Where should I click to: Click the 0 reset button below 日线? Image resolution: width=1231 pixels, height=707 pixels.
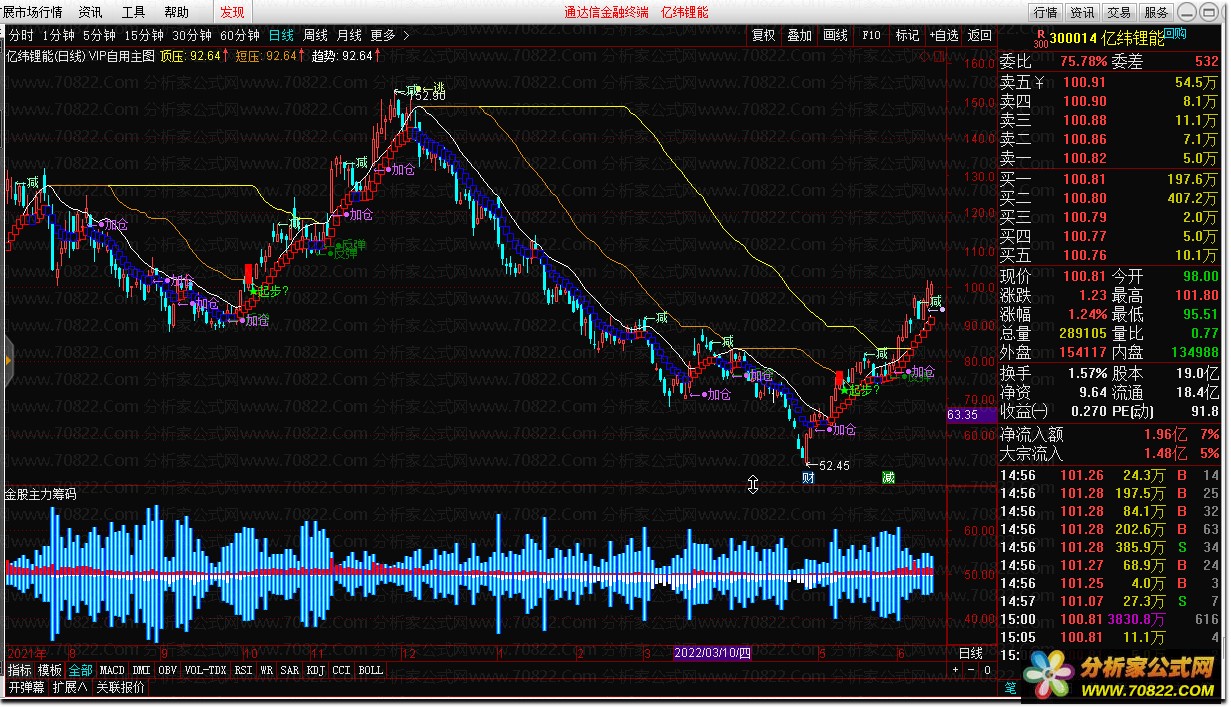pos(987,670)
